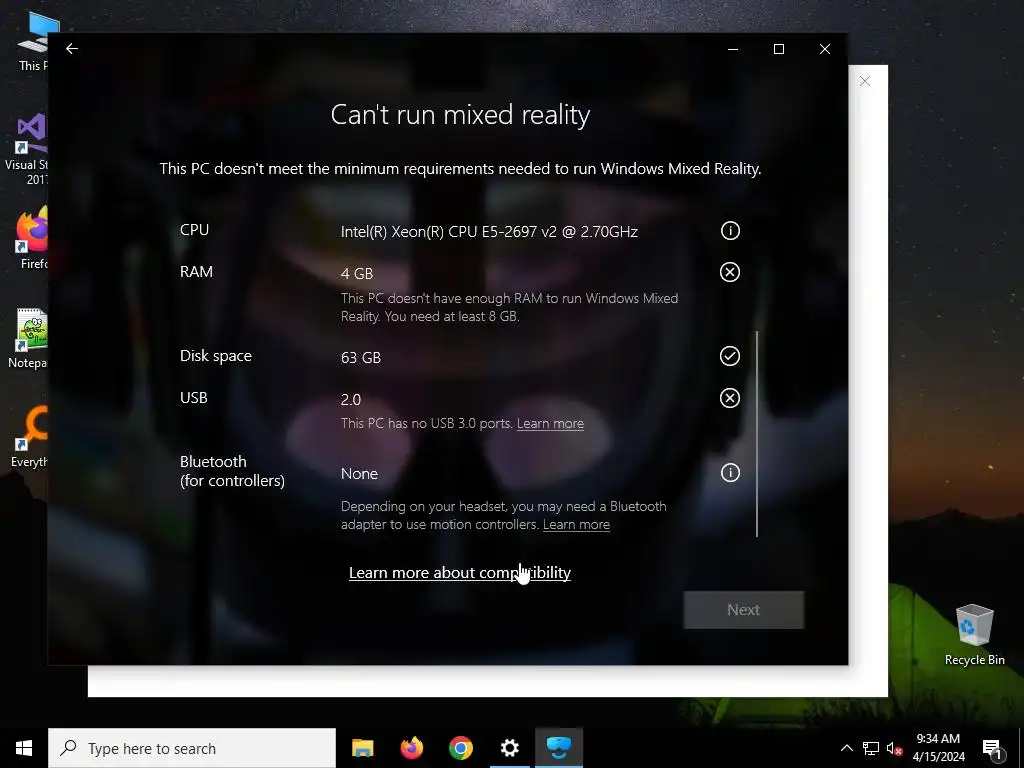Click the USB failed status icon
The image size is (1024, 768).
(x=730, y=398)
